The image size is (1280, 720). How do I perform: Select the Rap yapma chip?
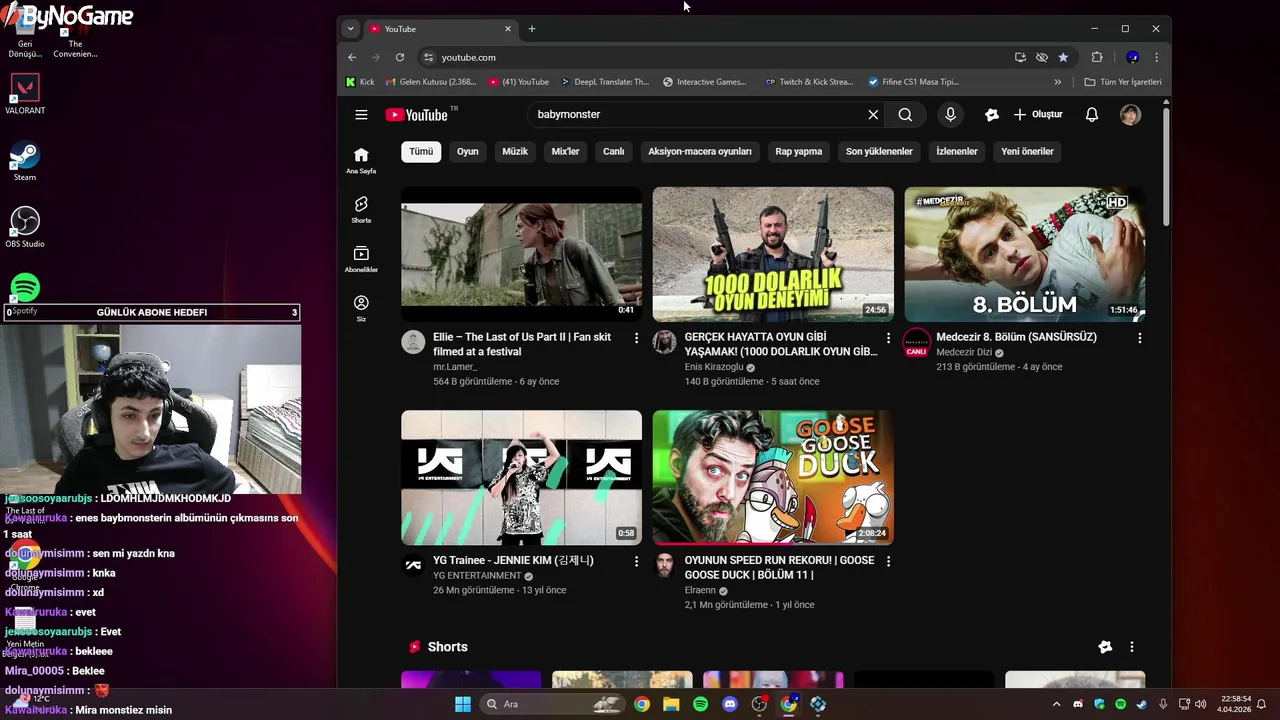coord(799,152)
